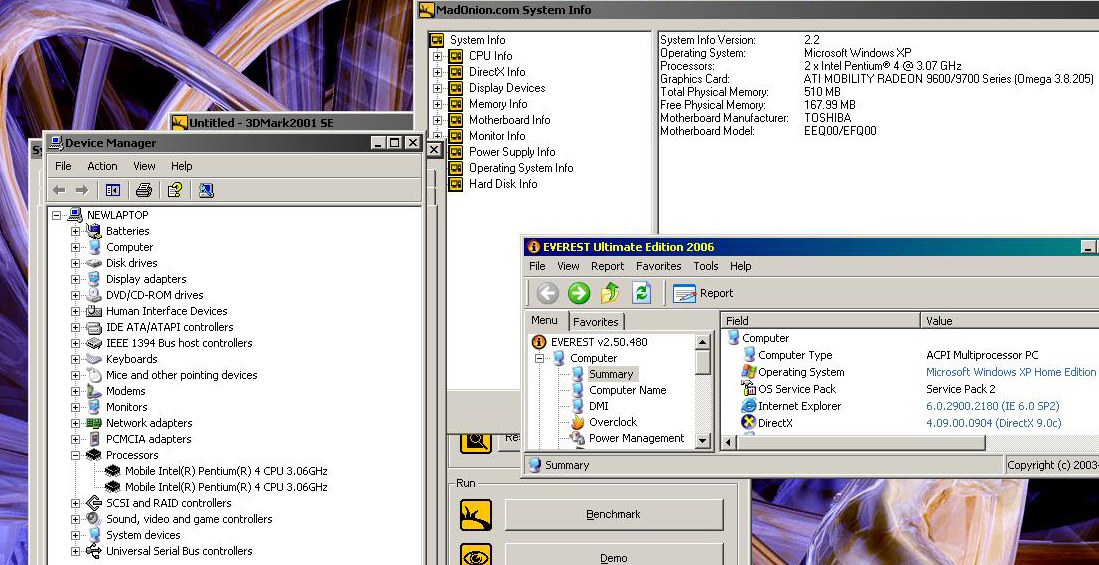1099x565 pixels.
Task: Click the Value column header in EVEREST
Action: coord(1009,321)
